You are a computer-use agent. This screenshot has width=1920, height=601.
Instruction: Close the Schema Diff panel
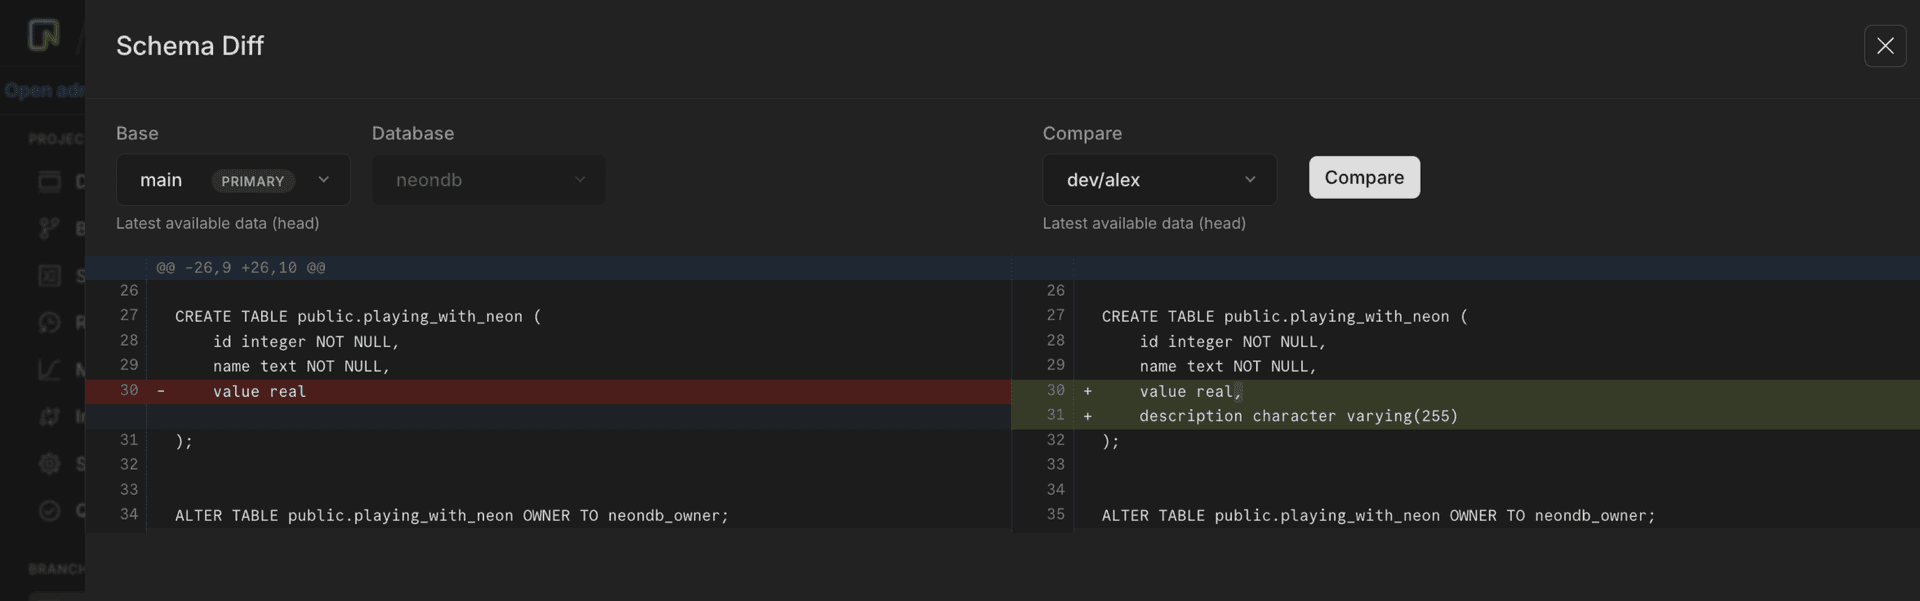click(x=1884, y=46)
